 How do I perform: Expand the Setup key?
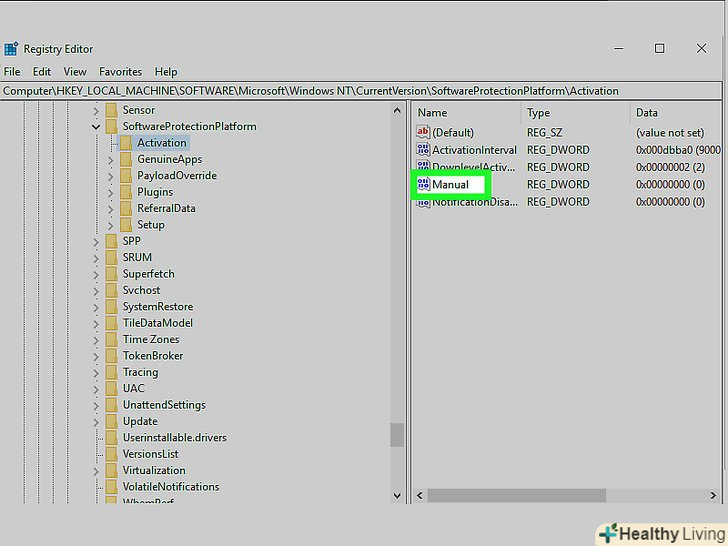pyautogui.click(x=110, y=226)
